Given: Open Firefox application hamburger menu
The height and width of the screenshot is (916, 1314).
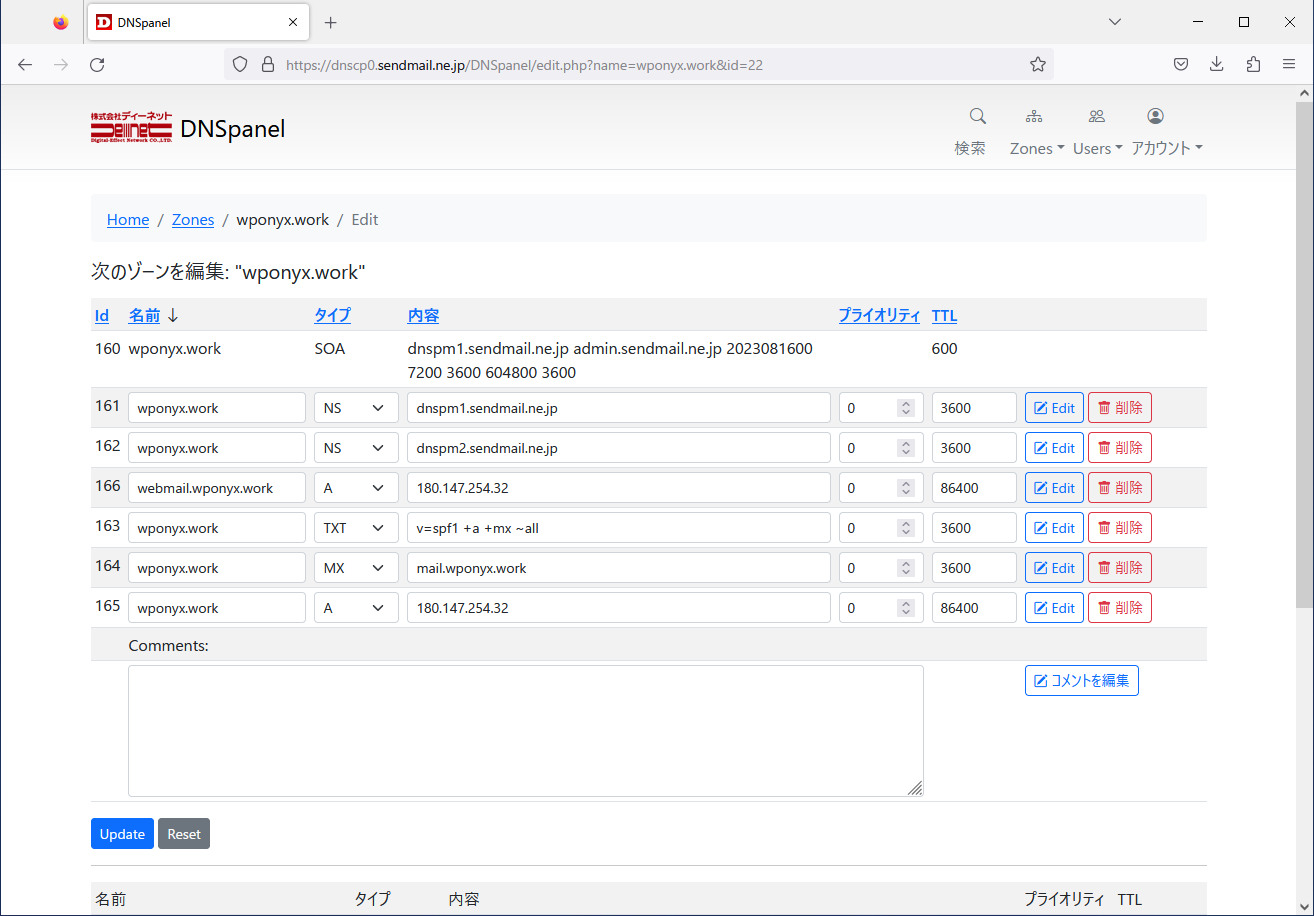Looking at the screenshot, I should (x=1289, y=64).
